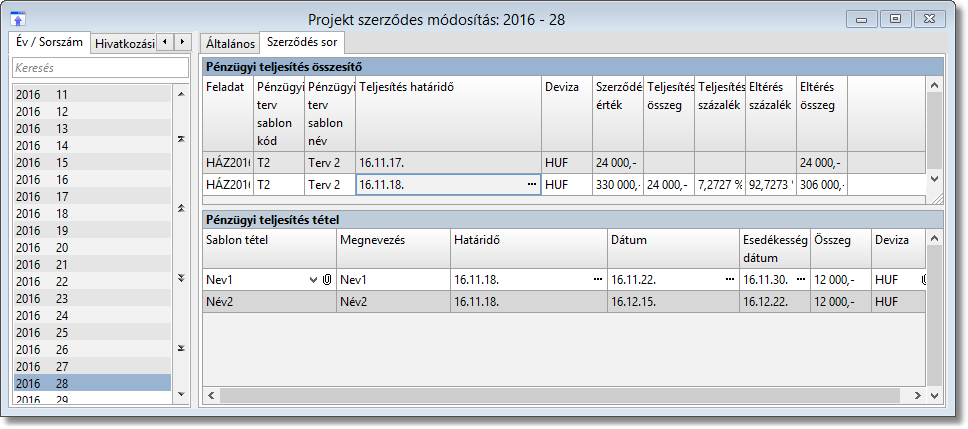Open date picker for Dátum 16.11.22.

pyautogui.click(x=730, y=280)
